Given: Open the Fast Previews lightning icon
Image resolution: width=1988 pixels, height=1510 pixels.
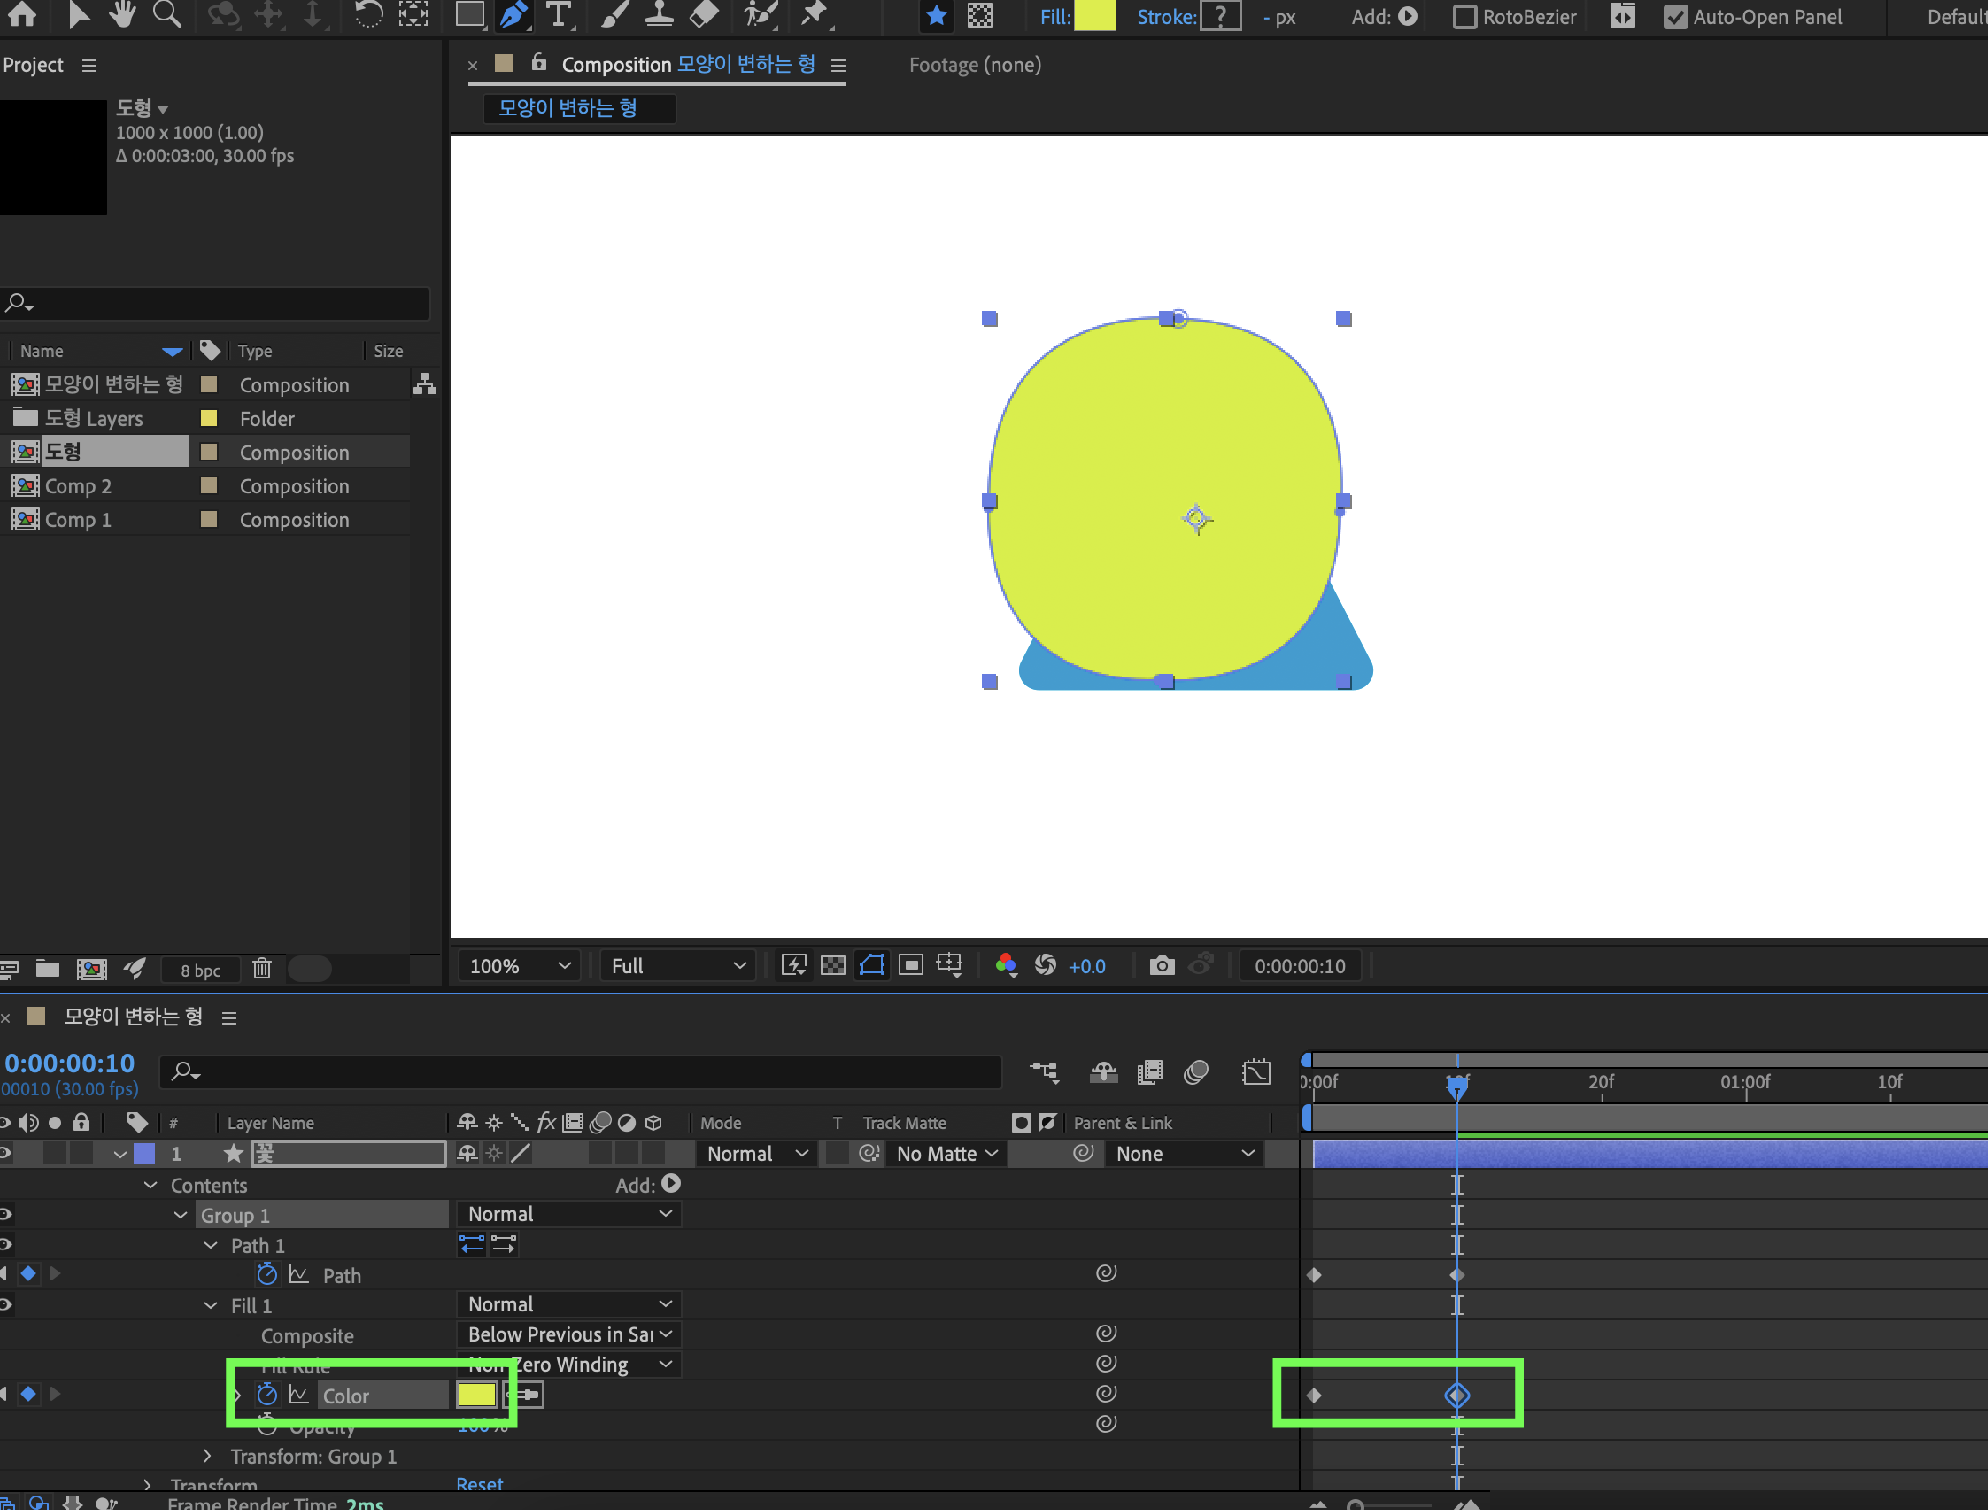Looking at the screenshot, I should click(x=794, y=965).
